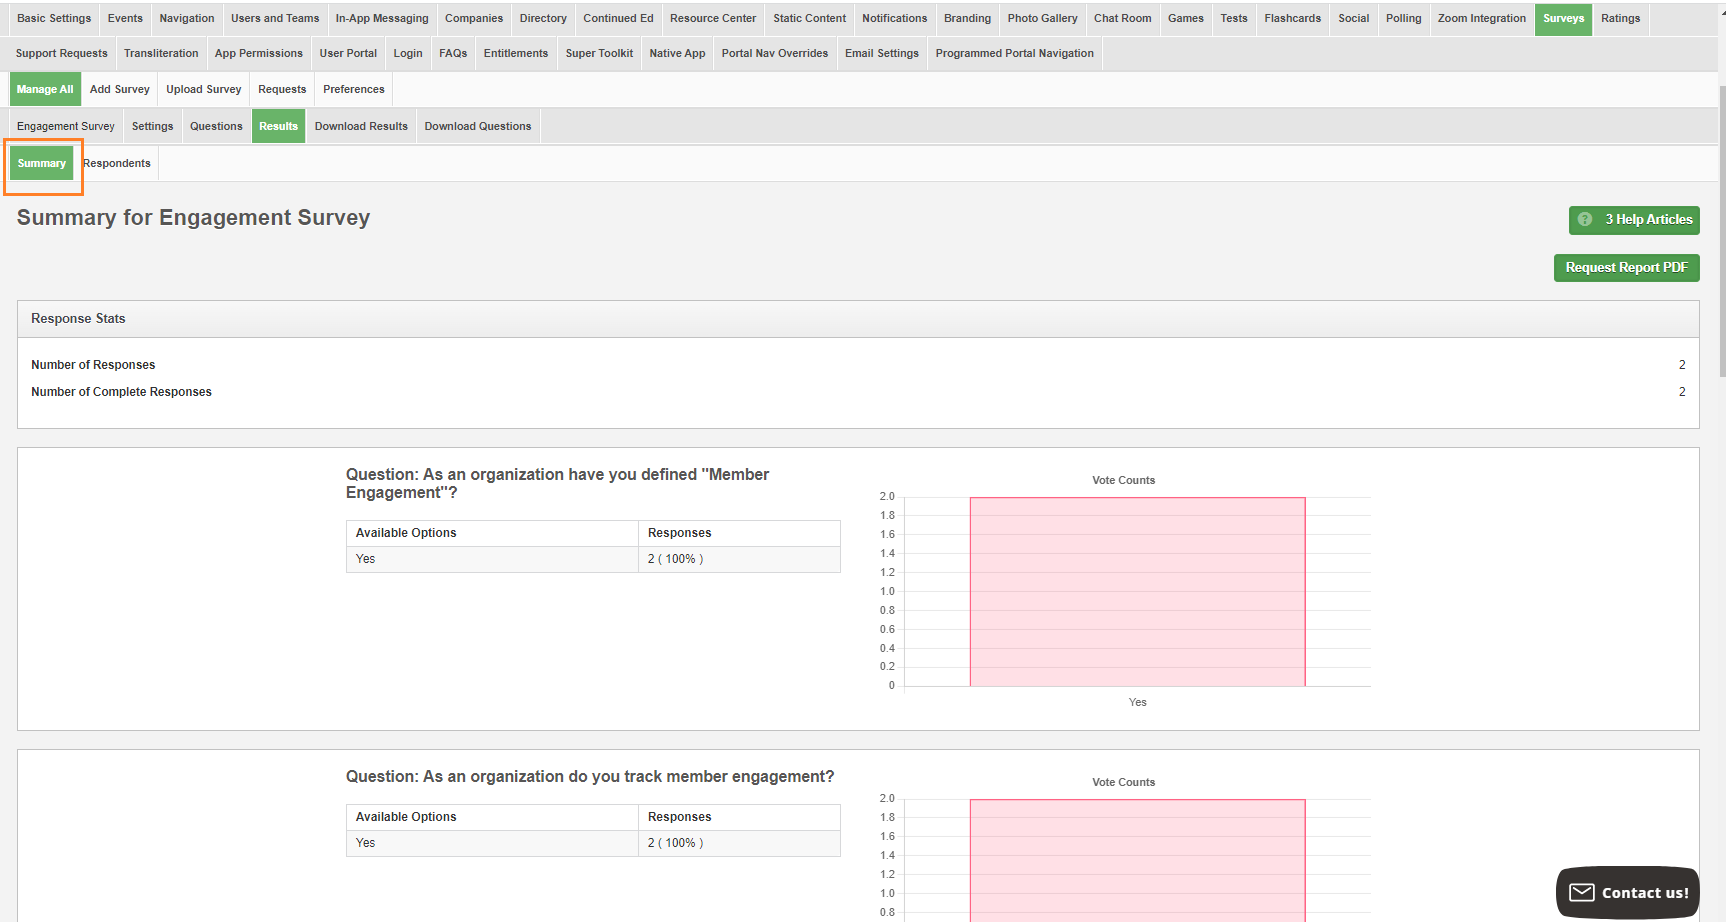Open Zoom Integration menu item

pyautogui.click(x=1481, y=19)
